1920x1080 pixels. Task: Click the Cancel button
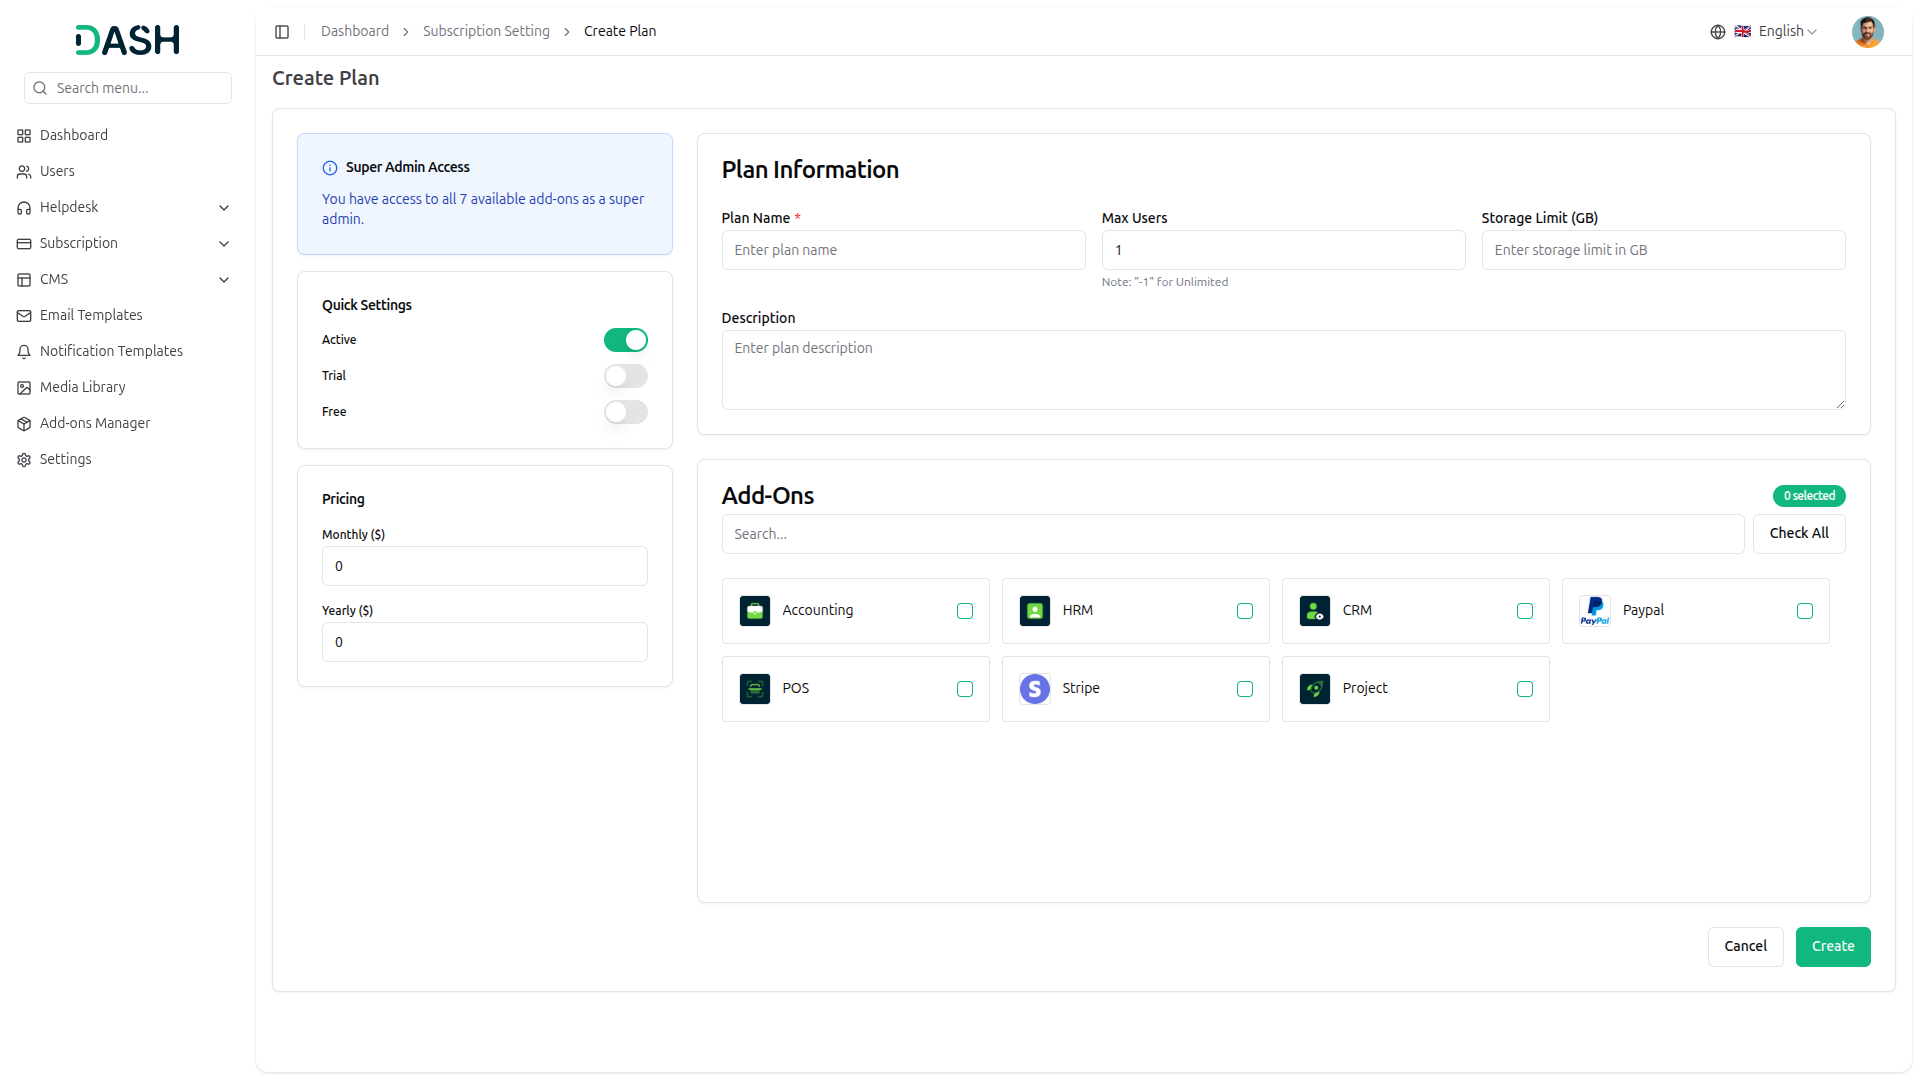pos(1746,946)
